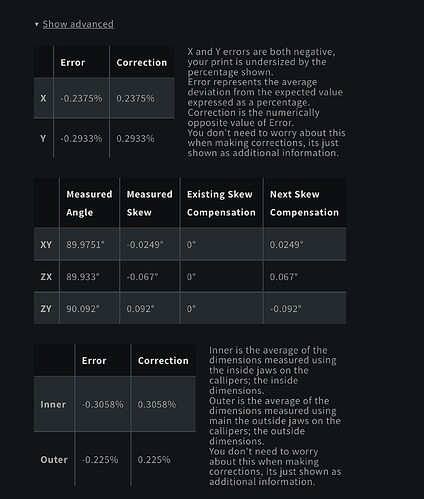This screenshot has width=424, height=499.
Task: Click the ZY measured angle 90.092°
Action: 83,309
